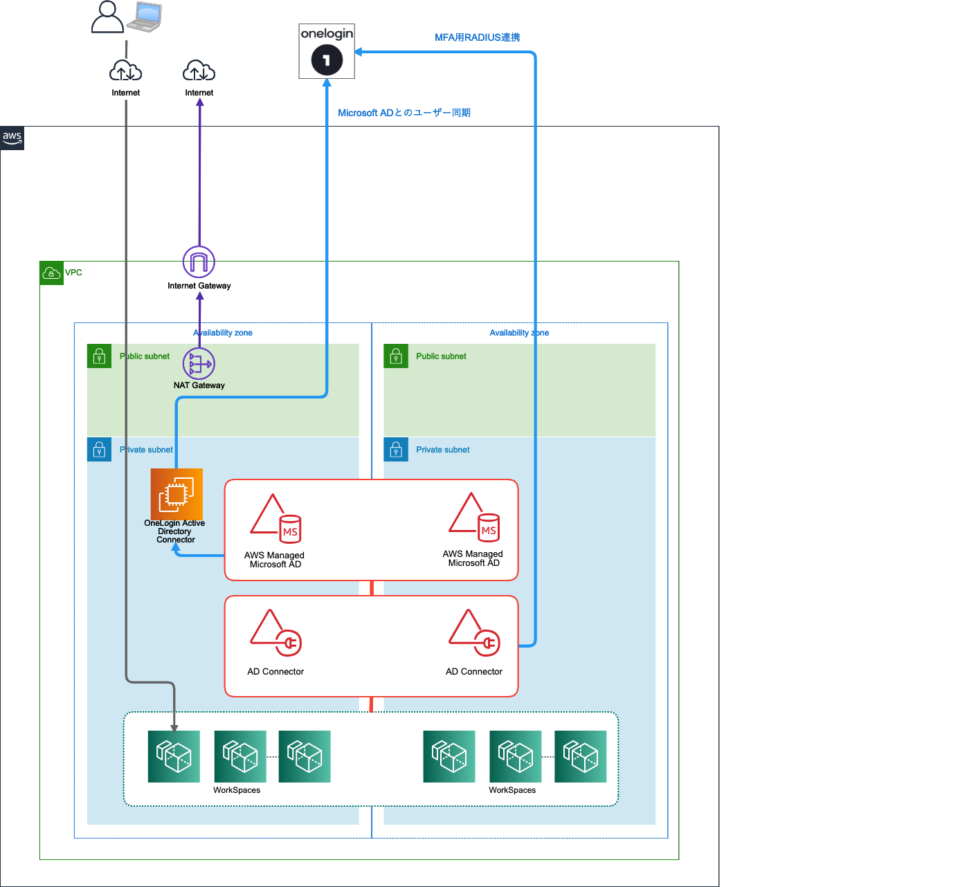Click the VPC icon
The width and height of the screenshot is (960, 887).
click(51, 272)
